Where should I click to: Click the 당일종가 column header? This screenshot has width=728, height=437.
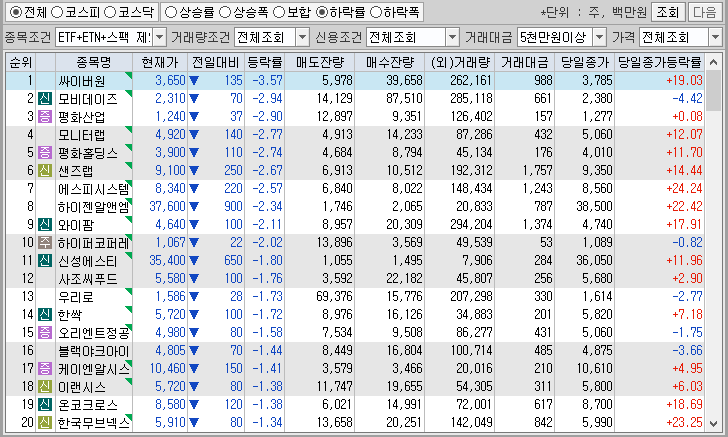tap(585, 62)
